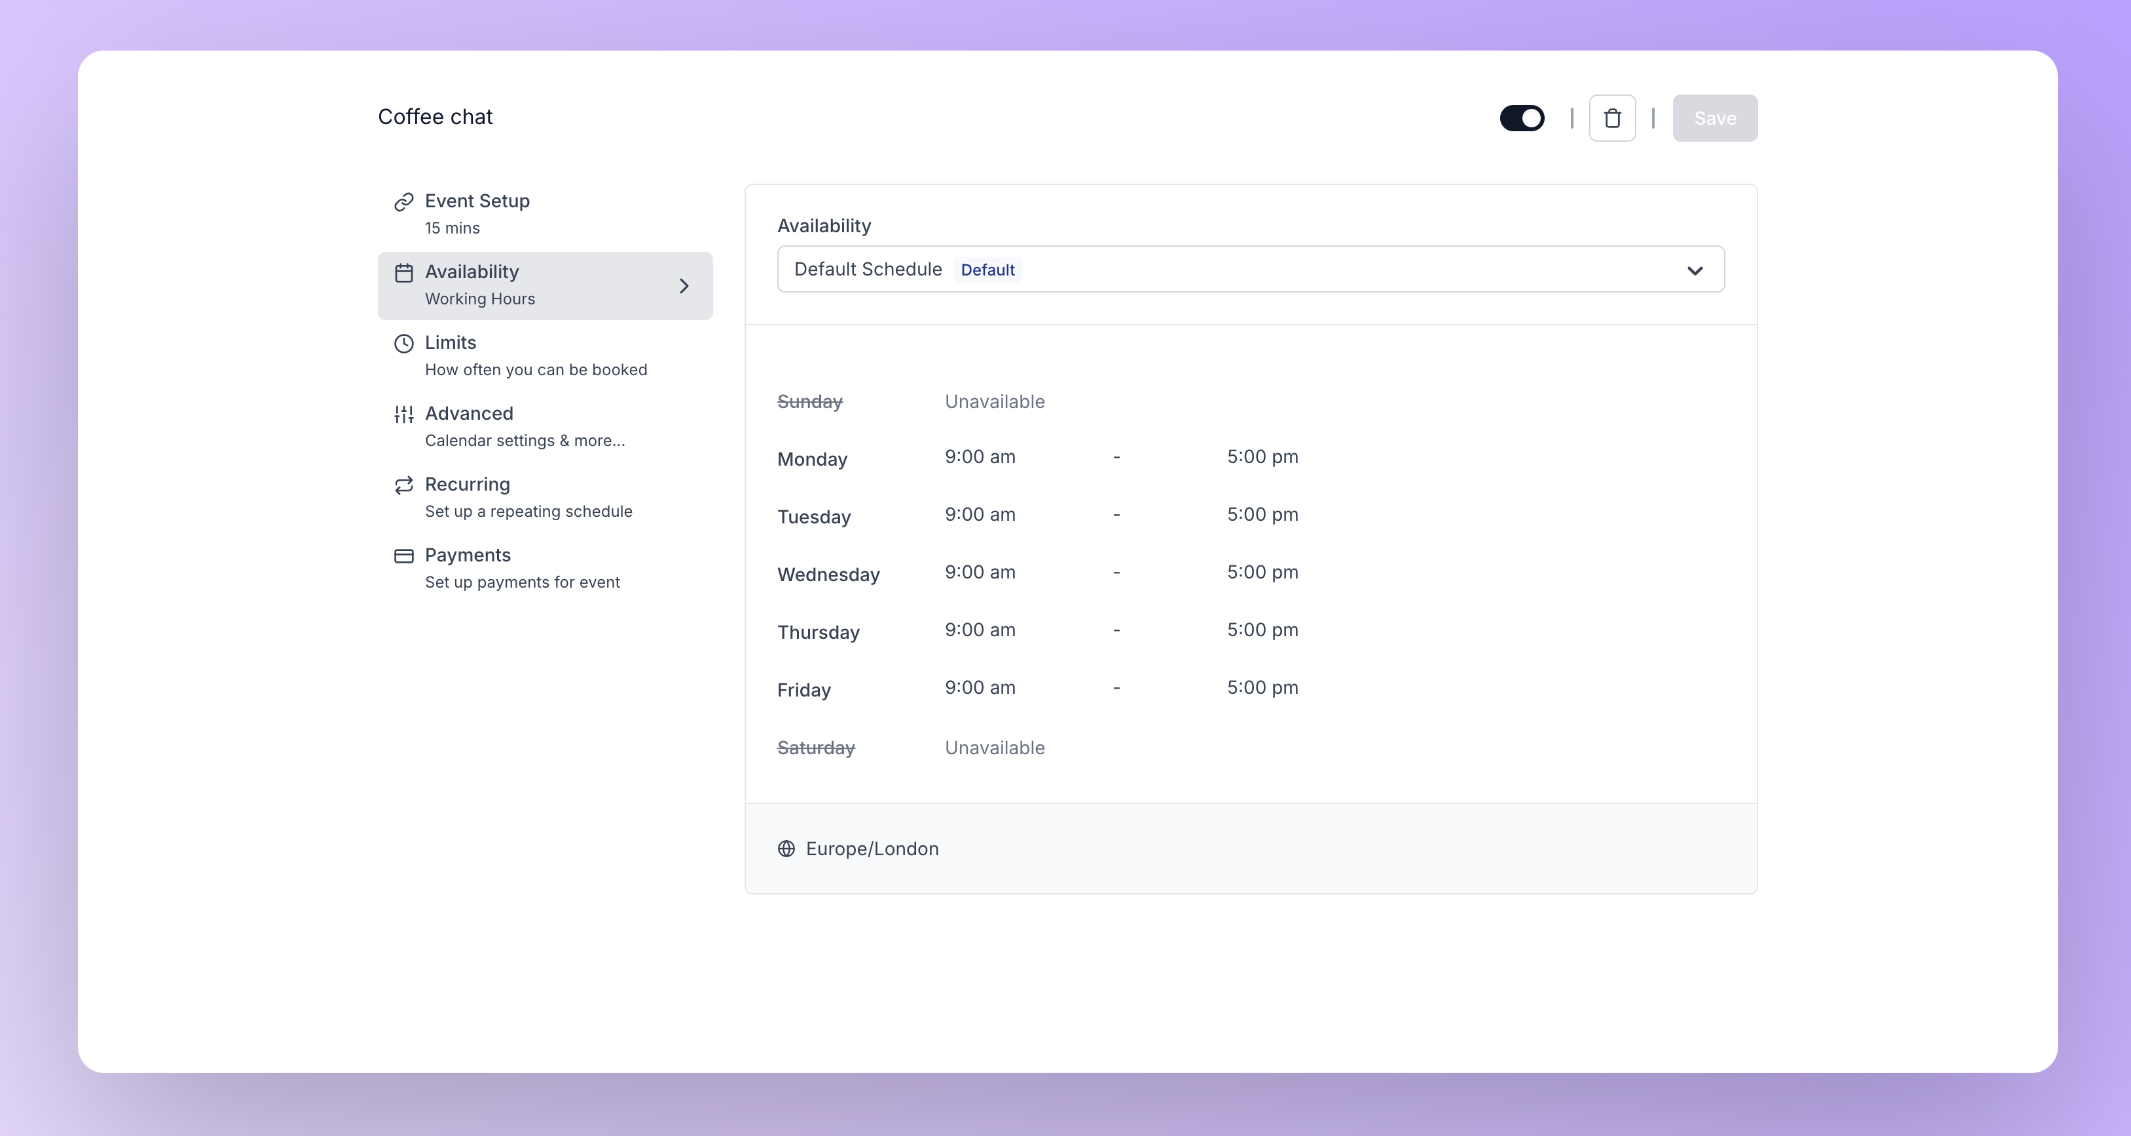Click the credit card icon beside Payments
This screenshot has width=2131, height=1136.
click(x=403, y=555)
